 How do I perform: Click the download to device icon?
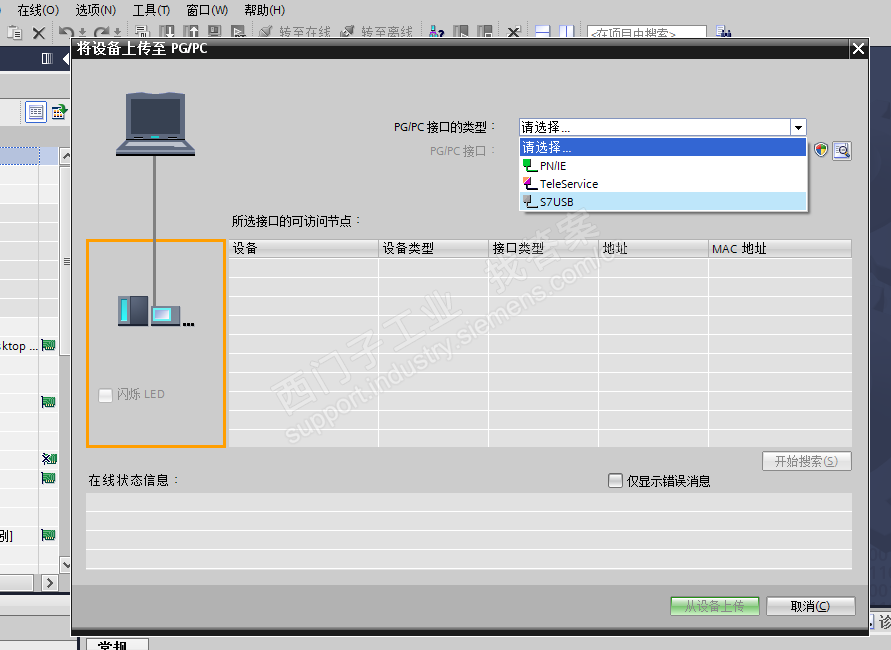click(166, 32)
